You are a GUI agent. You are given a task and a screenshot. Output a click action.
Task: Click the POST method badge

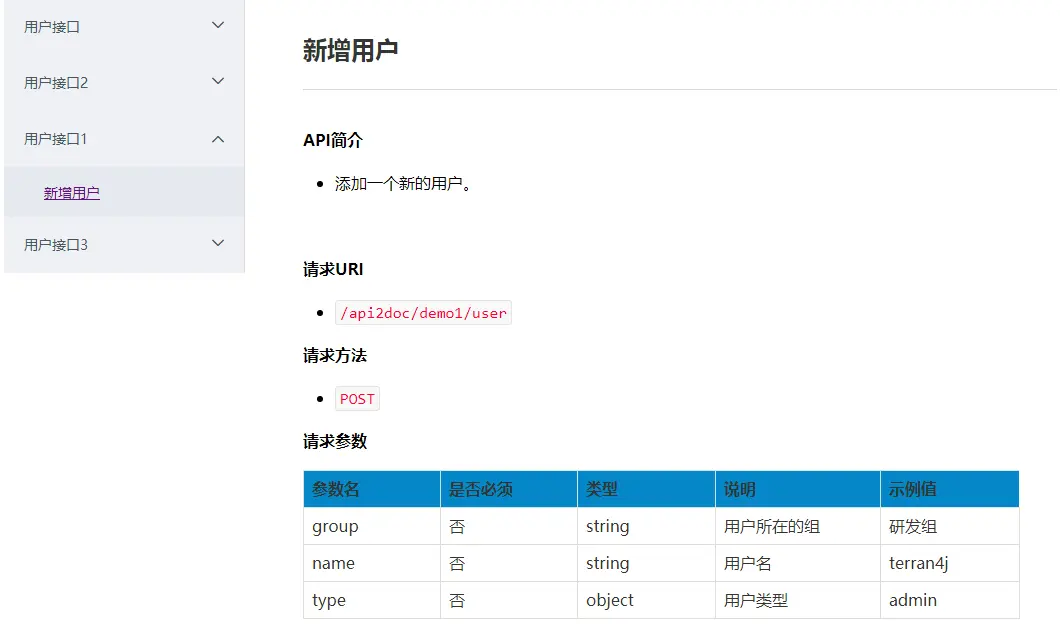click(357, 398)
